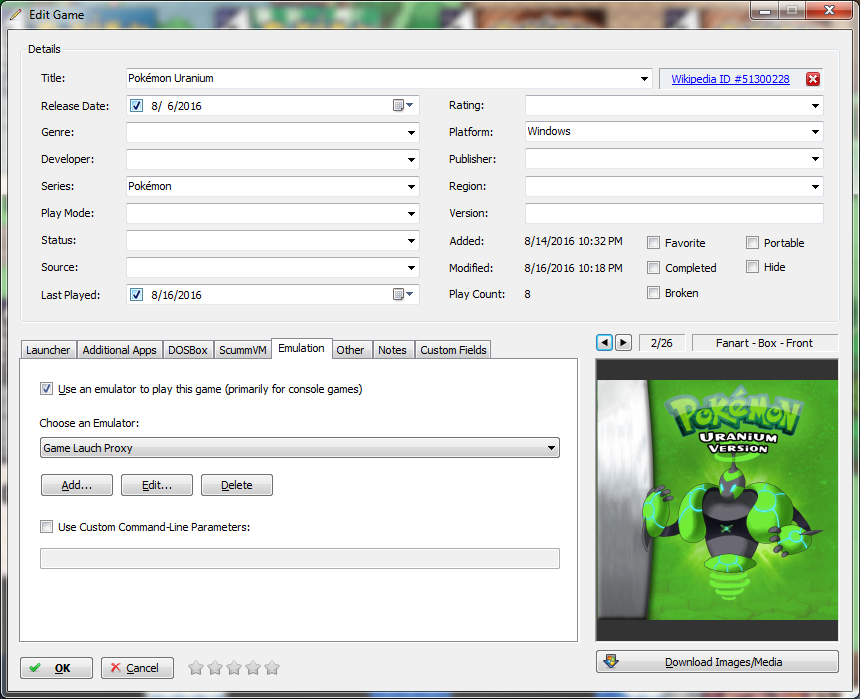
Task: Open the Region dropdown
Action: click(x=815, y=187)
